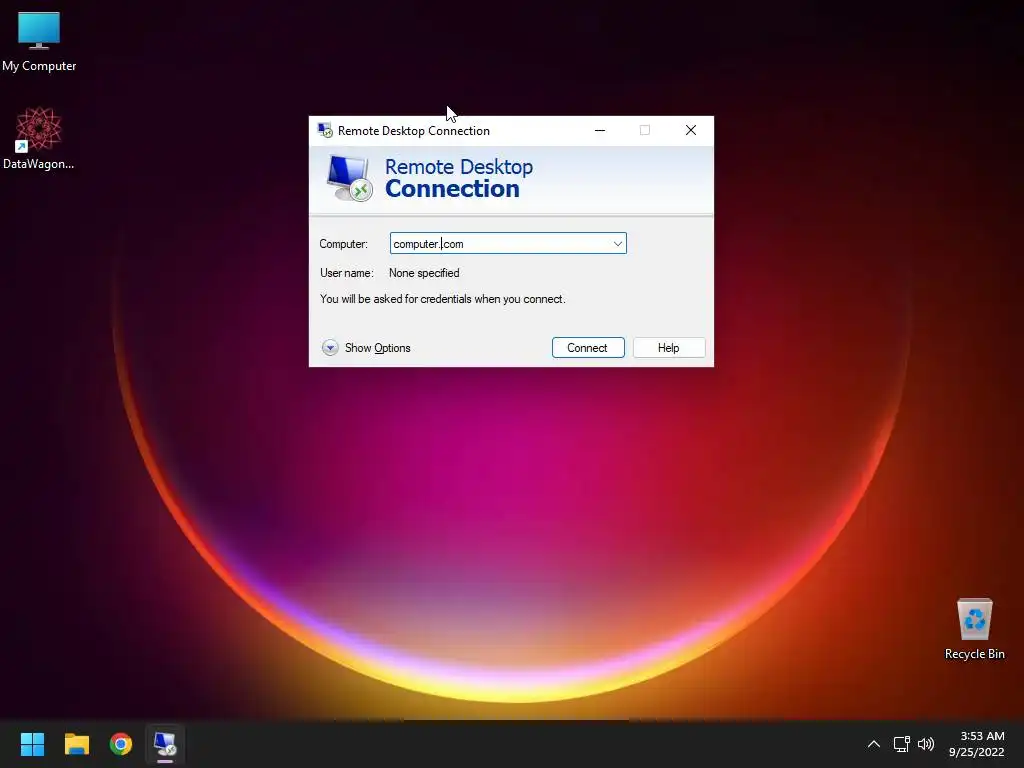Open the Recycle Bin icon

[x=974, y=628]
